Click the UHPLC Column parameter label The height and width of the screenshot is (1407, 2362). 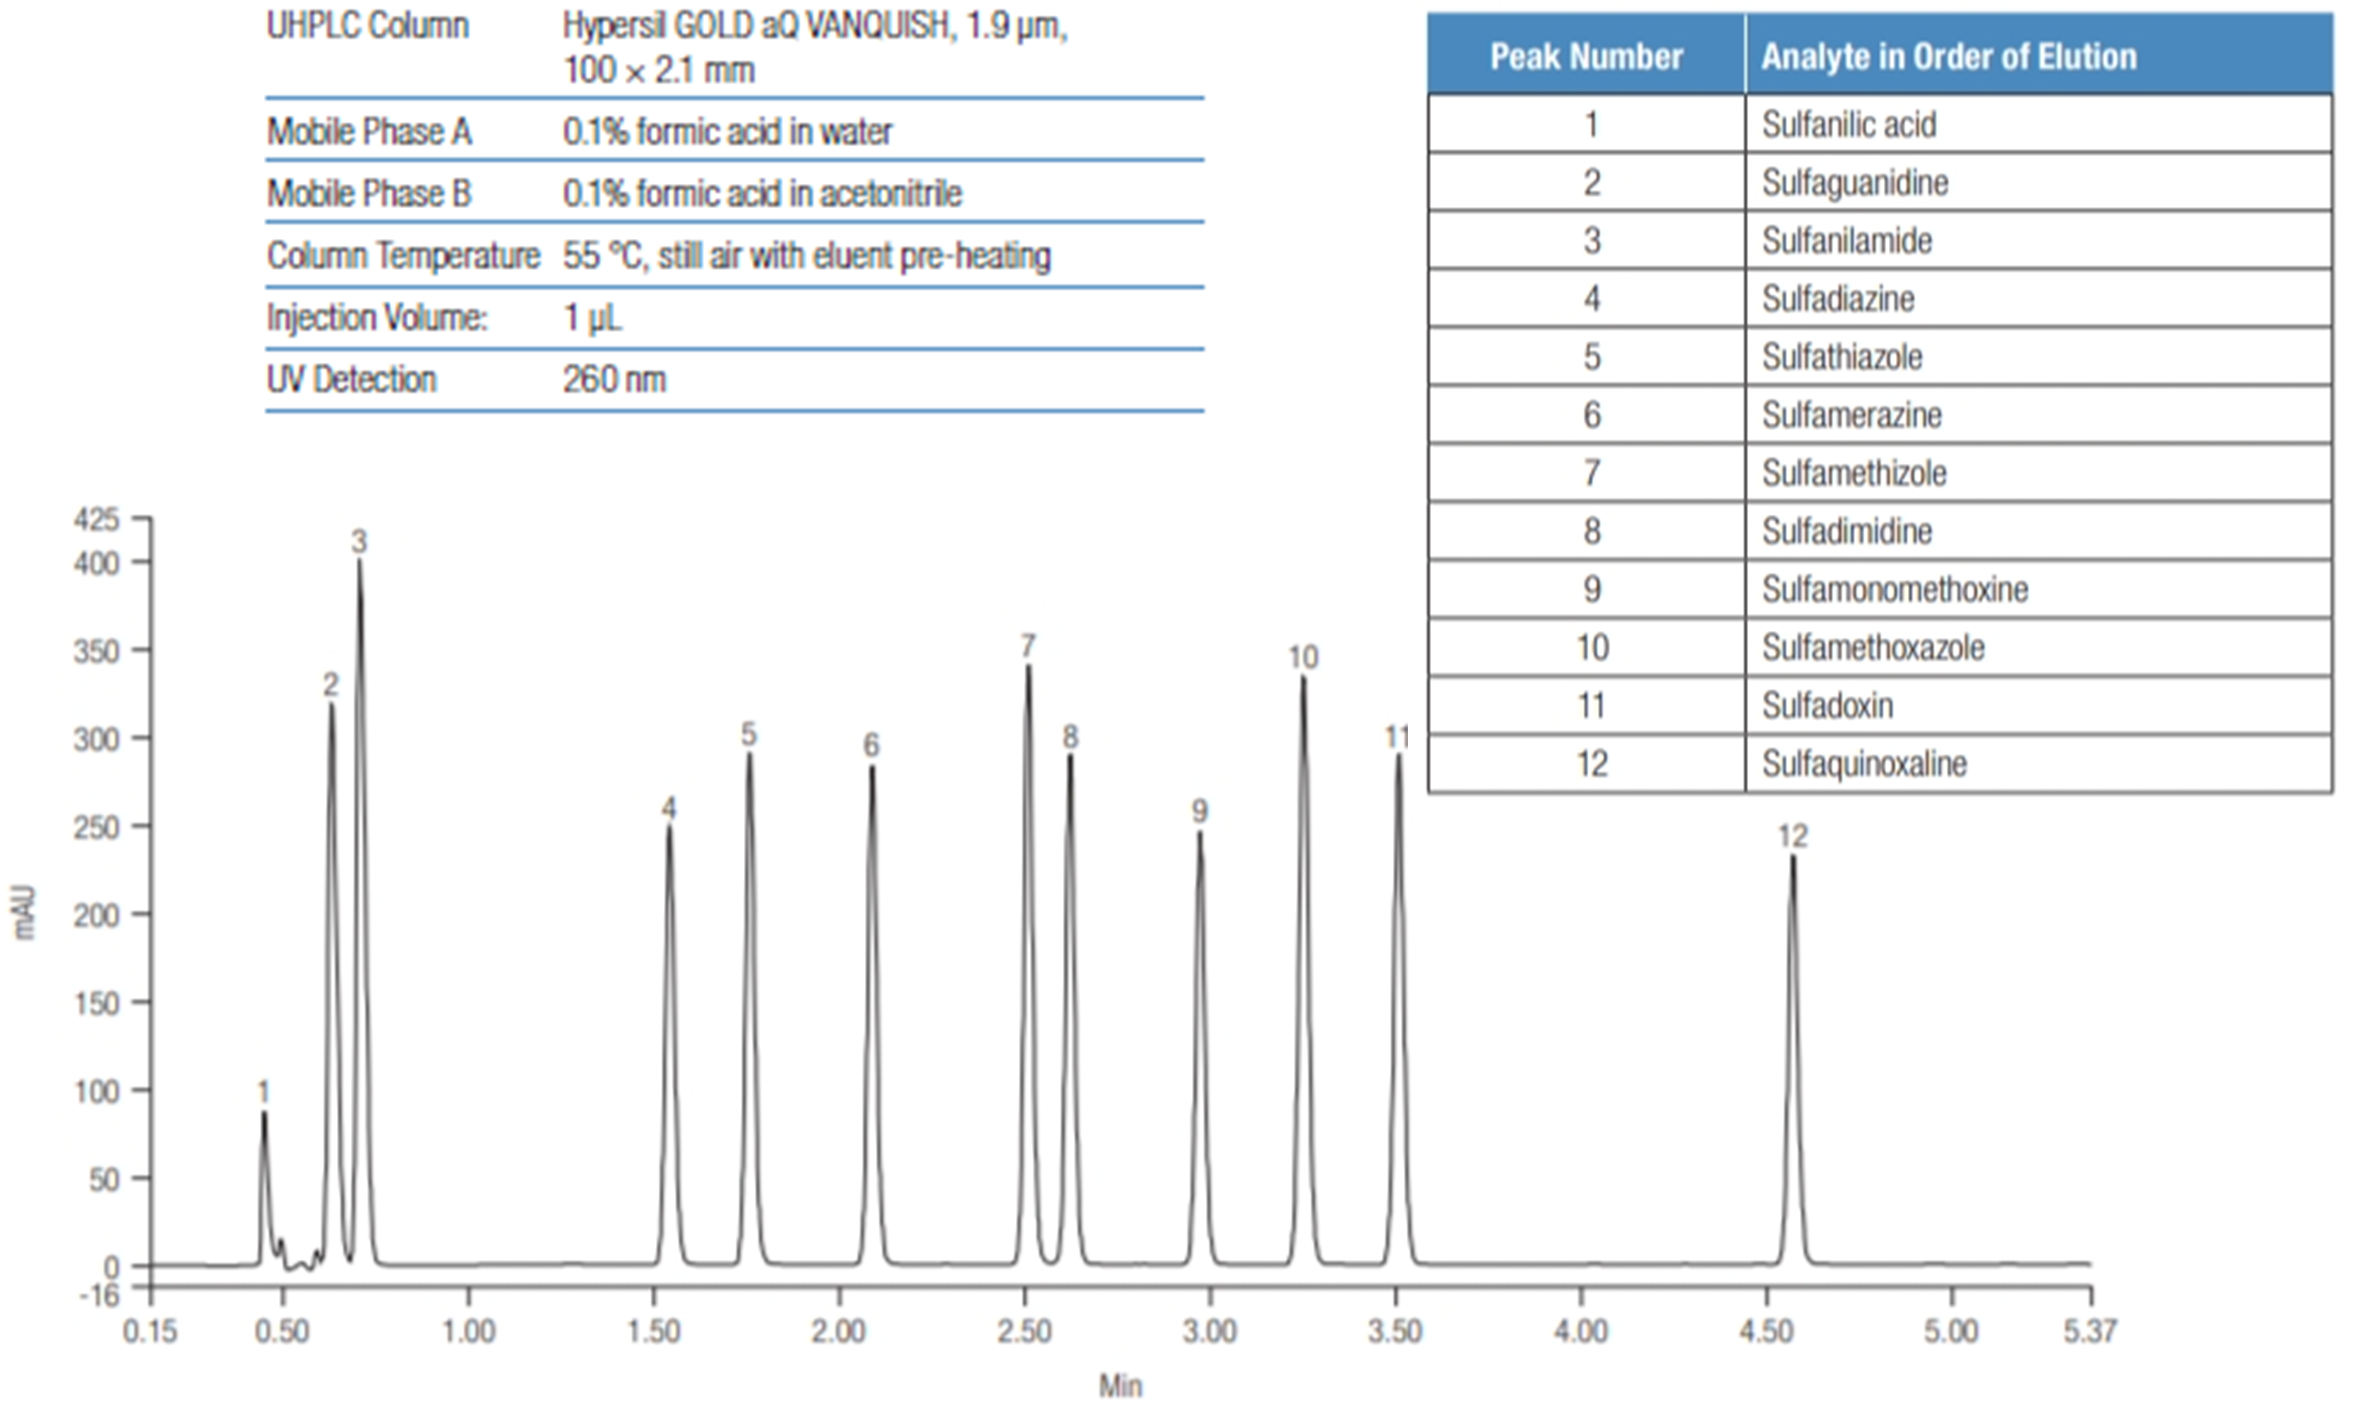click(367, 26)
